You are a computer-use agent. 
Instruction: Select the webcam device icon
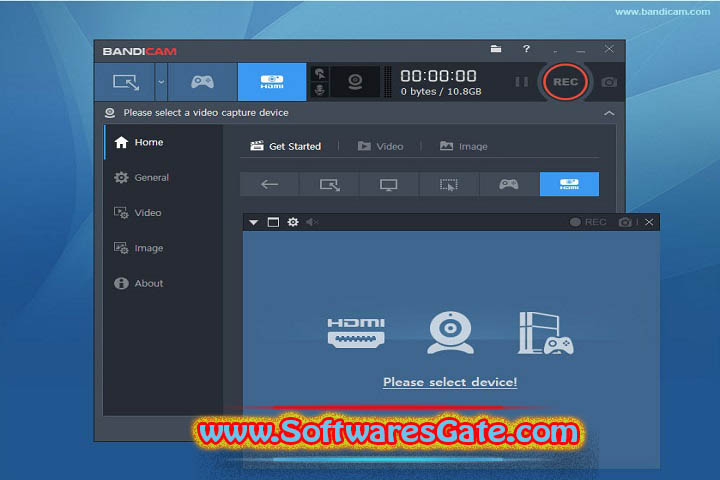(x=450, y=333)
